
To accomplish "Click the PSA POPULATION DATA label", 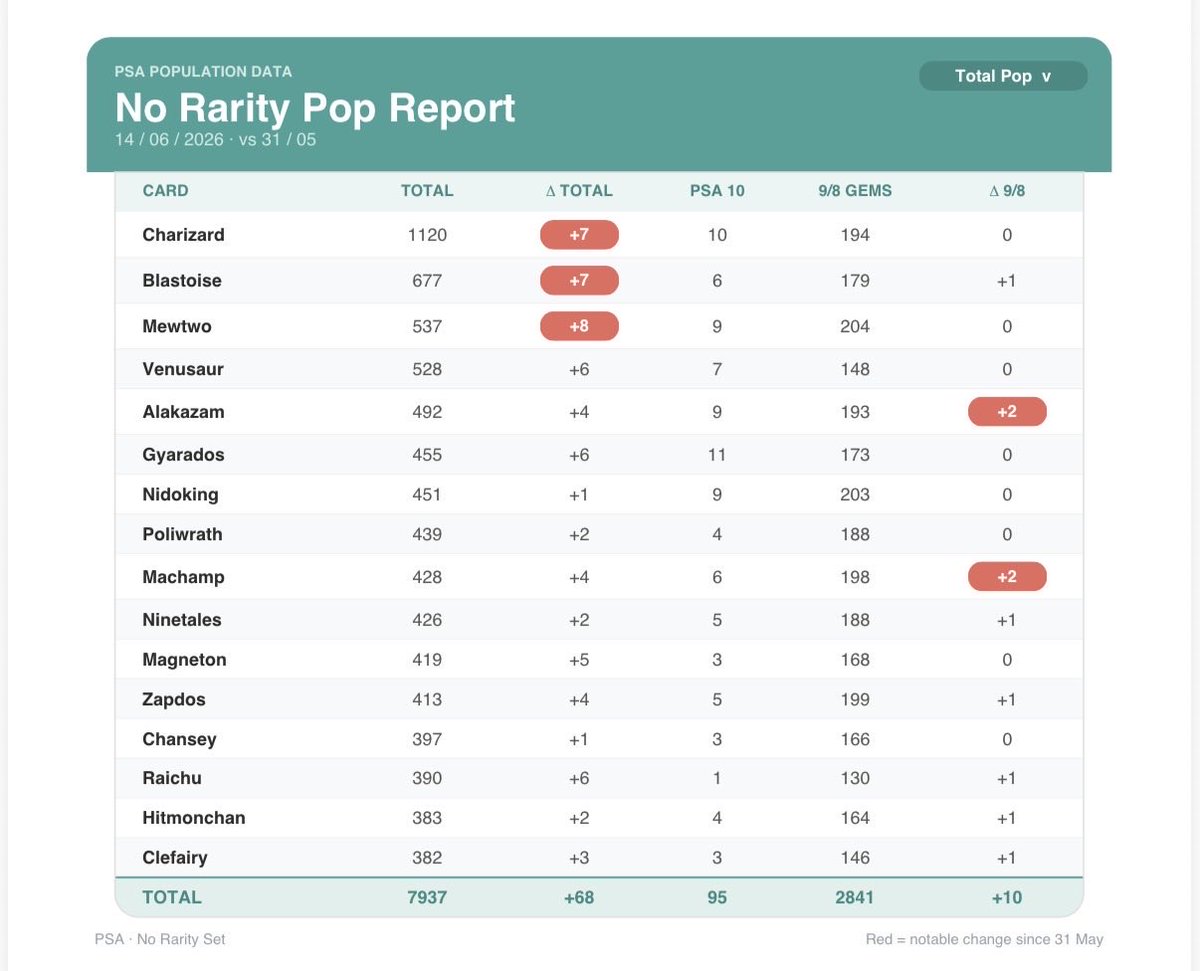I will coord(203,72).
